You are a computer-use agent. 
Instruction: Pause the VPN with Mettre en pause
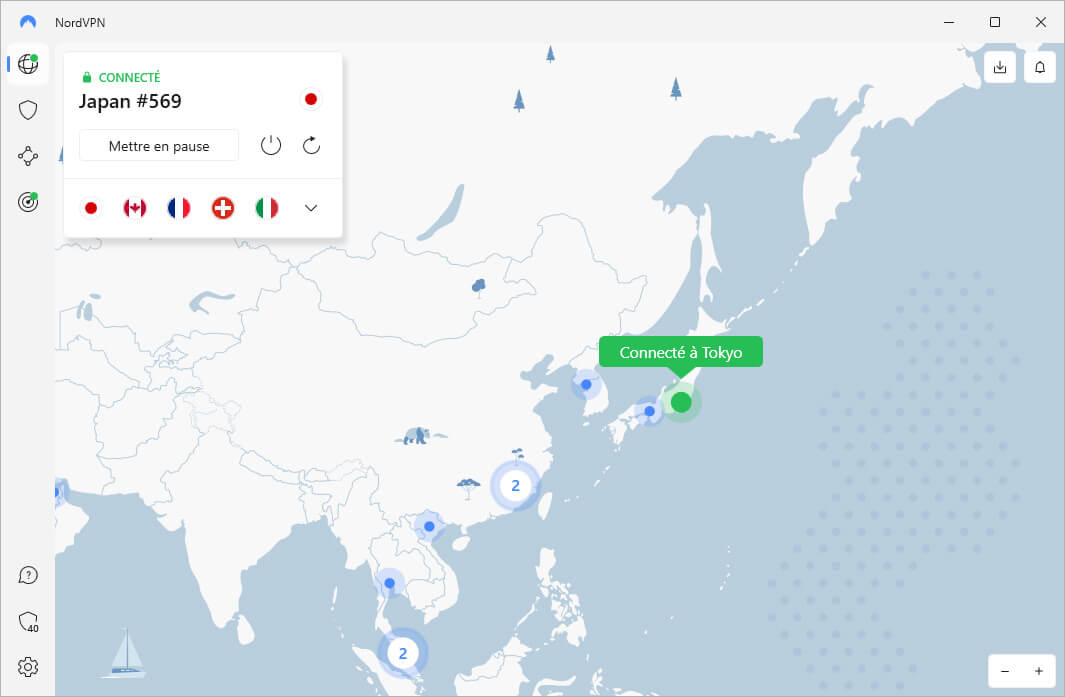158,145
